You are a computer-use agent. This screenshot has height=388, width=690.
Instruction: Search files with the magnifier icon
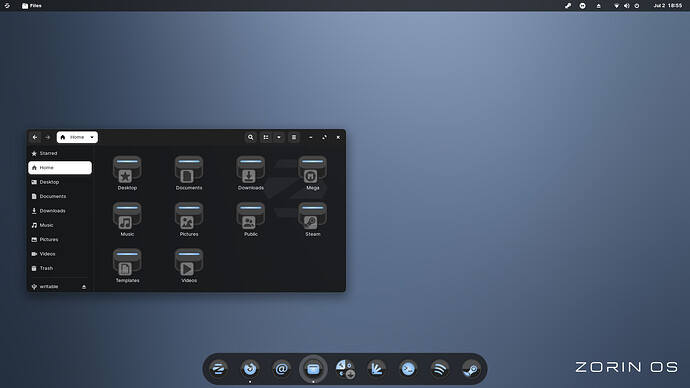coord(250,137)
